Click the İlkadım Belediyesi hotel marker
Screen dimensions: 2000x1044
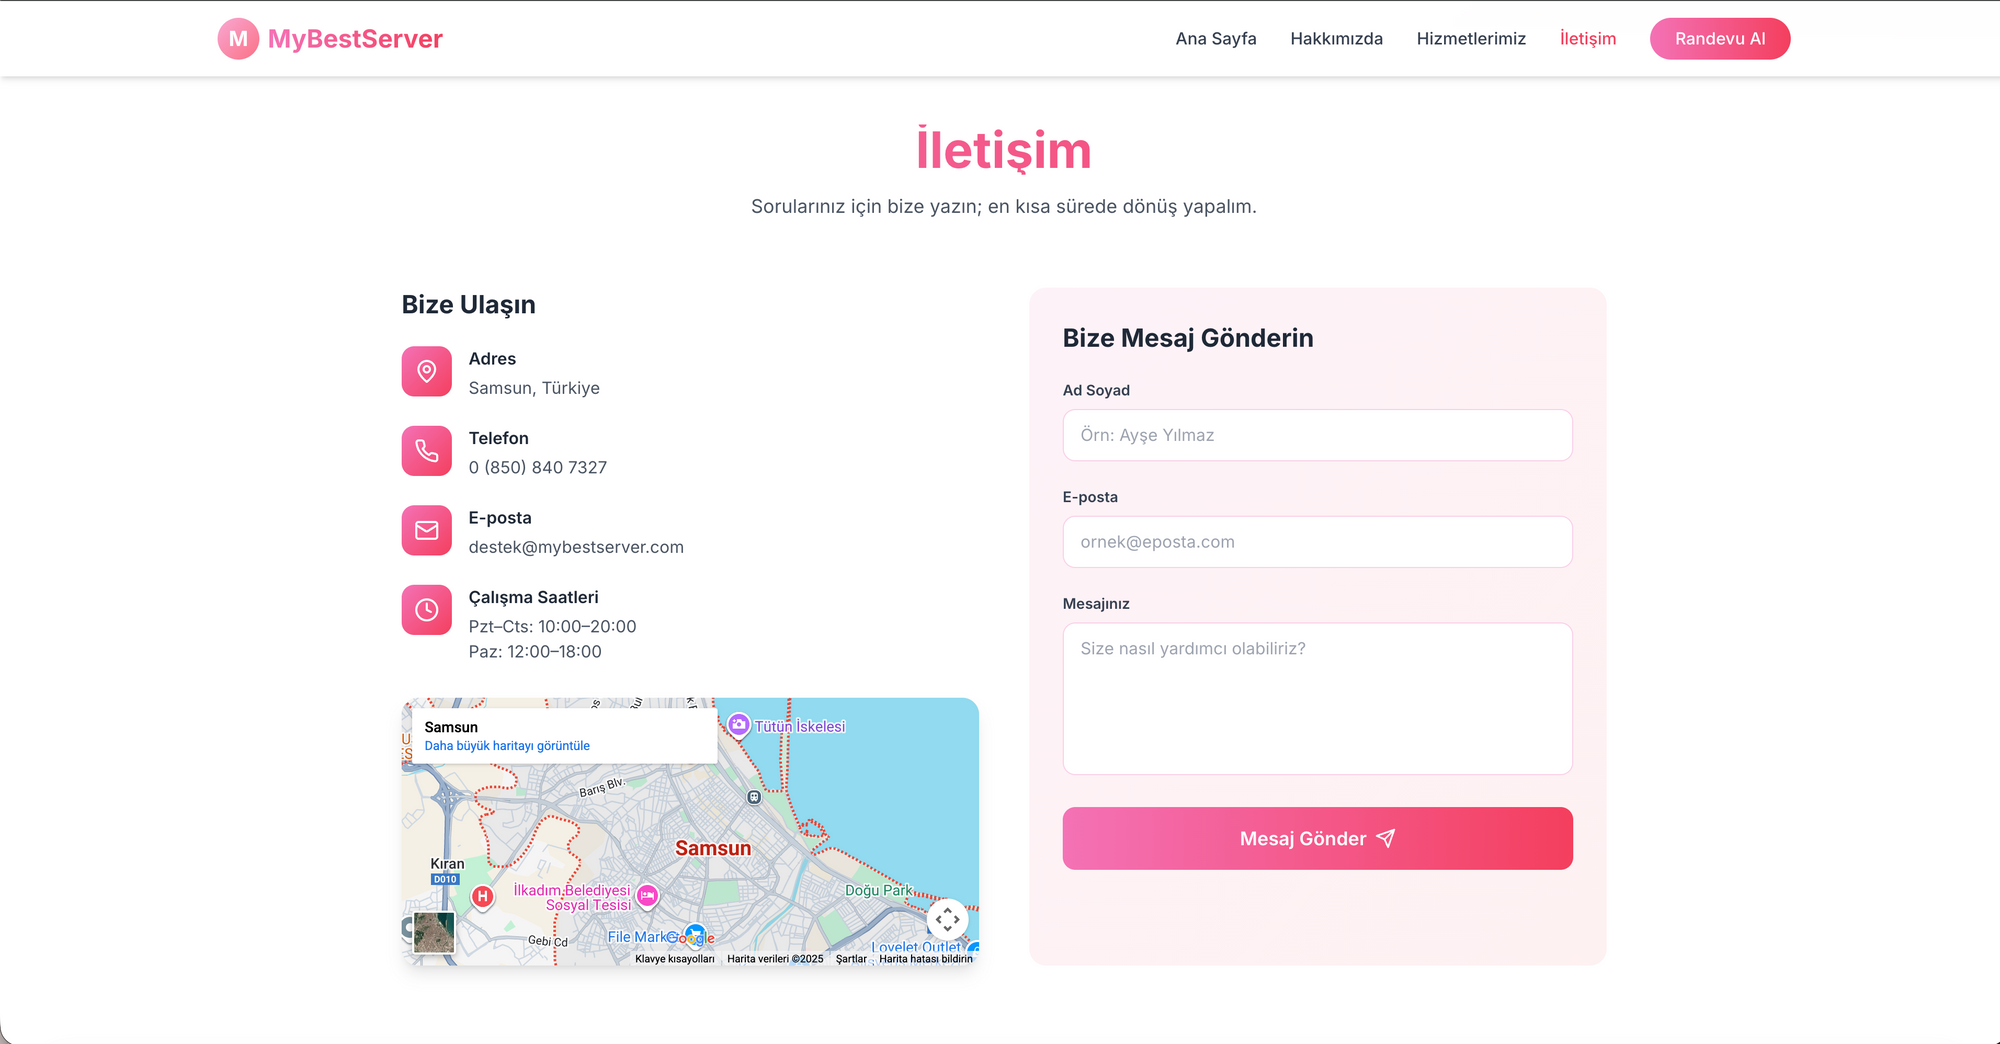coord(648,896)
